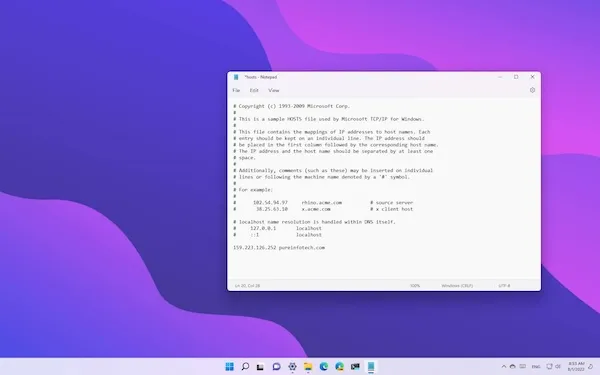The width and height of the screenshot is (600, 375).
Task: Minimize the Notepad window
Action: 500,77
